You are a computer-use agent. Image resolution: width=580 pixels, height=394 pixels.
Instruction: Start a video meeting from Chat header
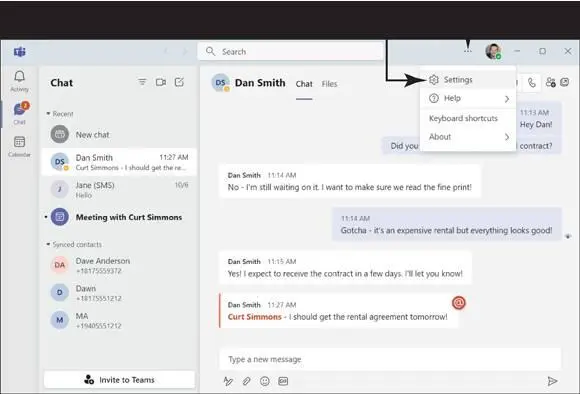(x=161, y=82)
